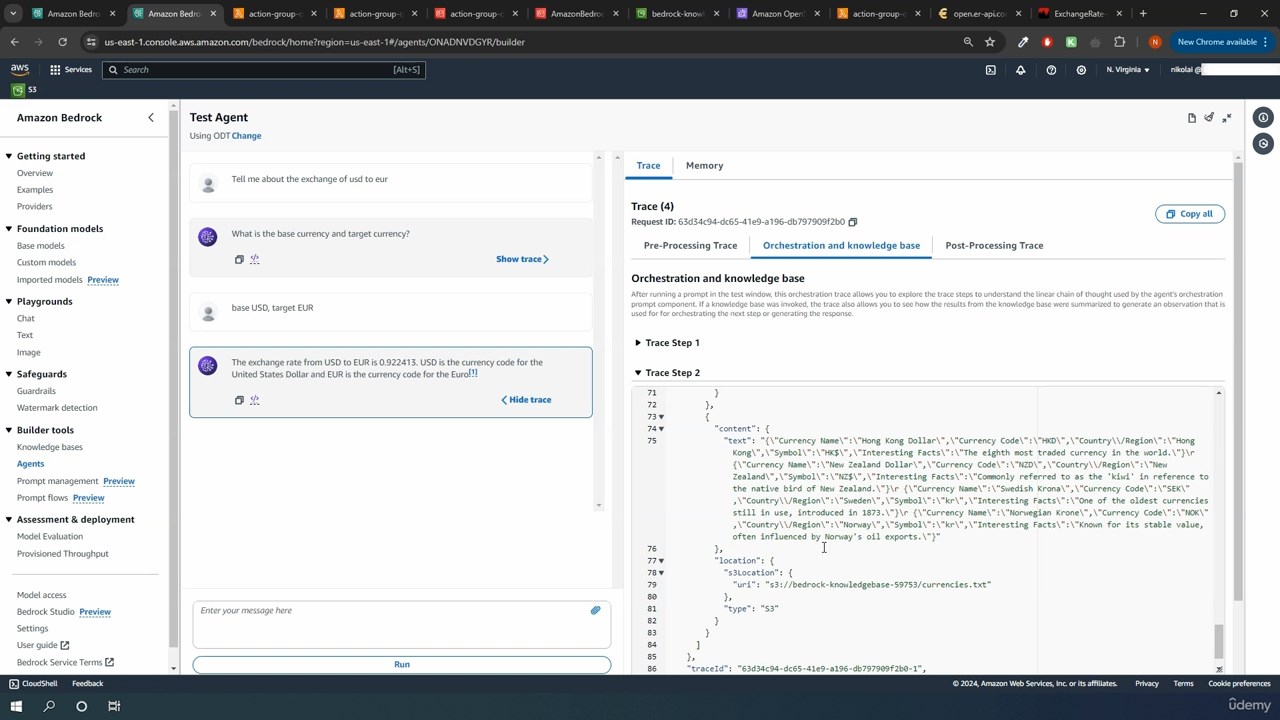1280x720 pixels.
Task: Click Show trace link
Action: pos(522,259)
